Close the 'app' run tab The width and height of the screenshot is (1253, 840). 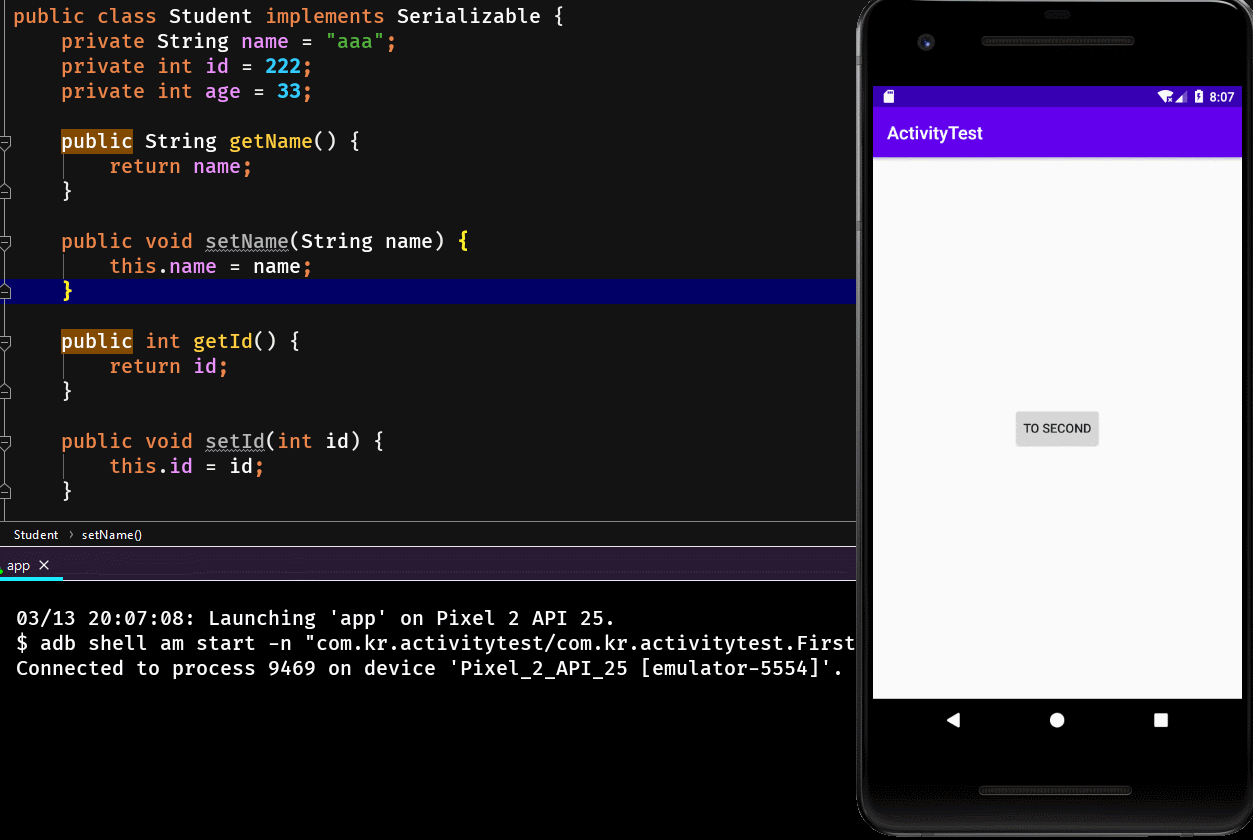(x=44, y=565)
